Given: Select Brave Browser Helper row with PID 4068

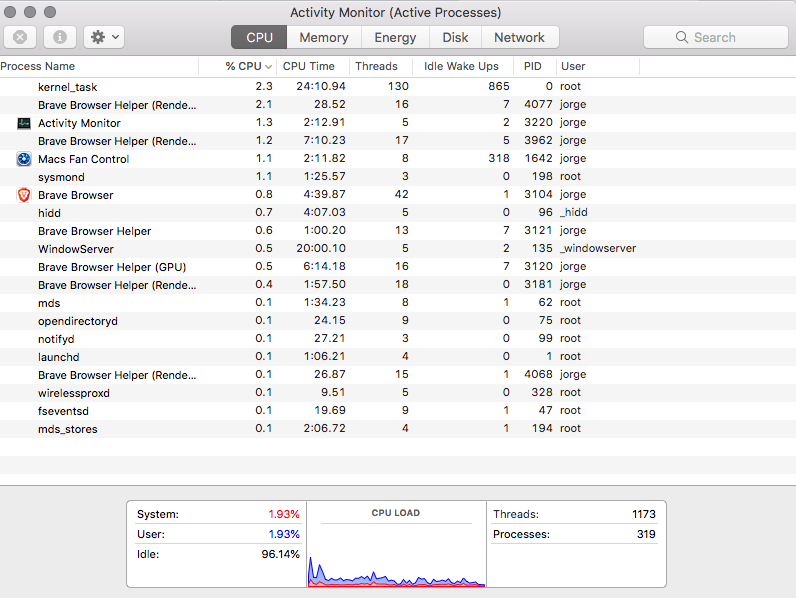Looking at the screenshot, I should [398, 375].
